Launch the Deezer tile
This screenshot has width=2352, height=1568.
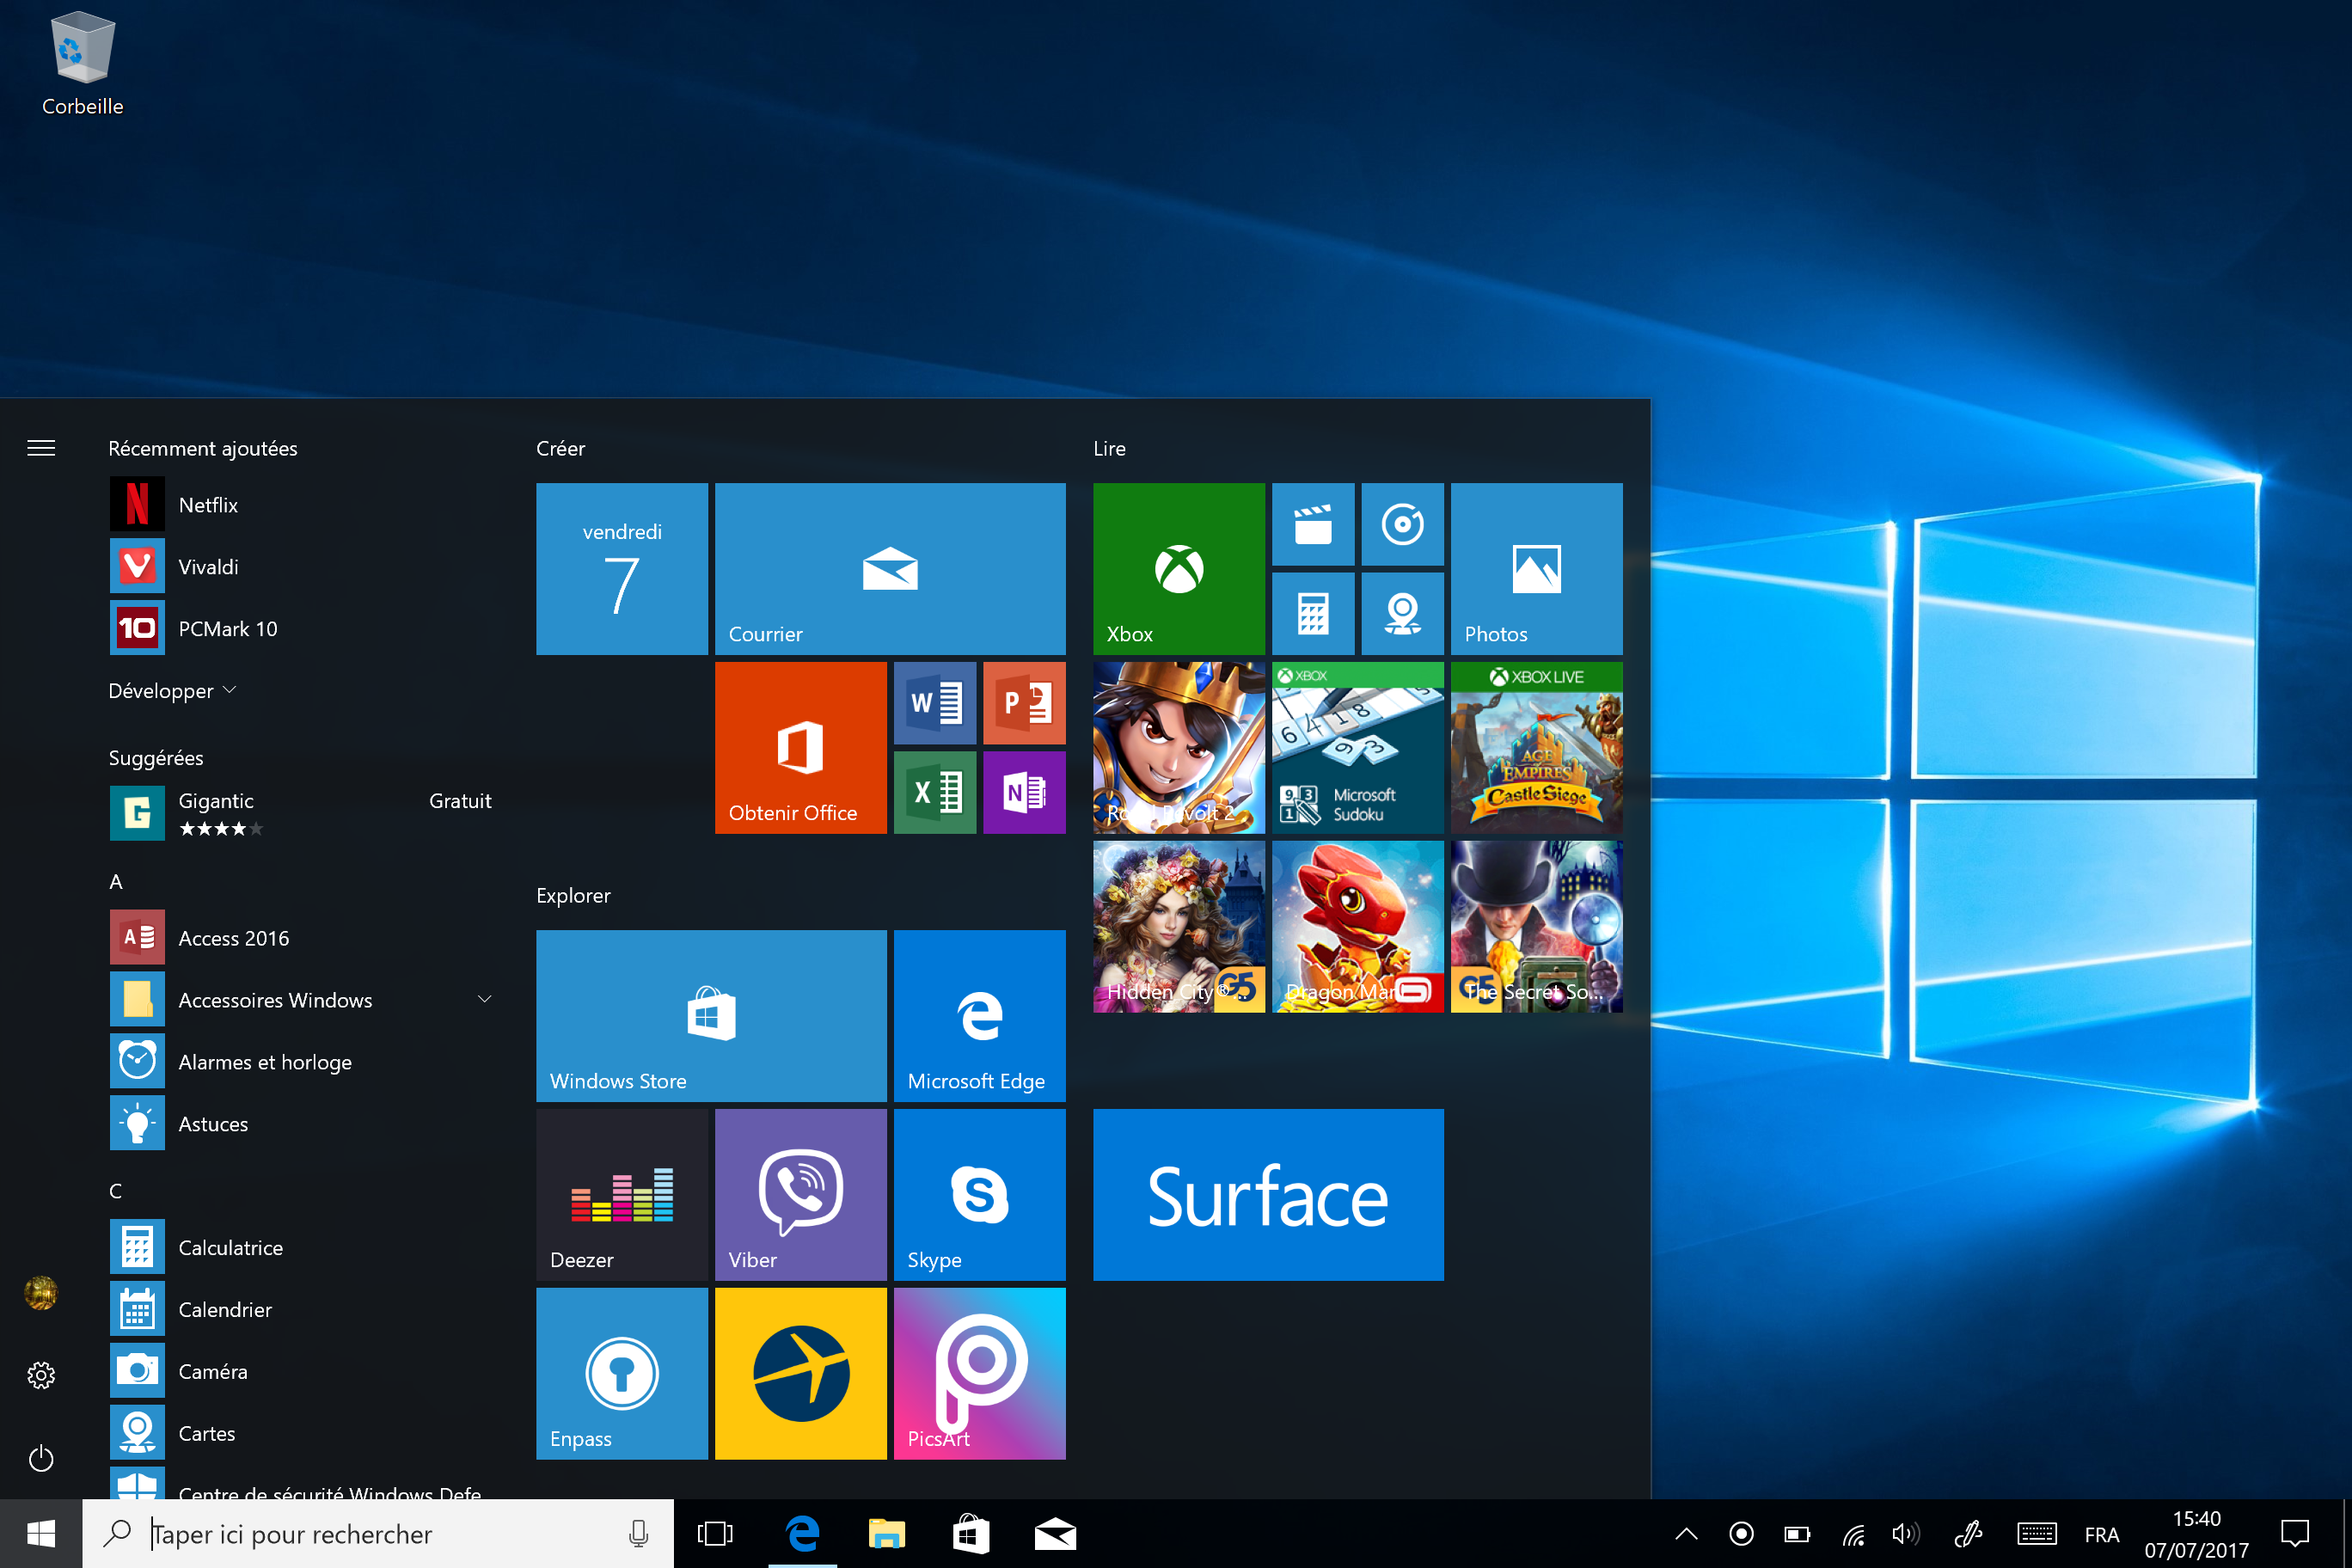tap(622, 1195)
